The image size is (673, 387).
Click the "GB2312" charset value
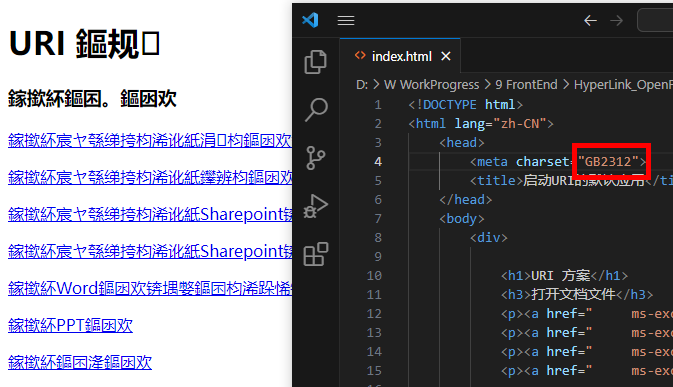pyautogui.click(x=608, y=162)
